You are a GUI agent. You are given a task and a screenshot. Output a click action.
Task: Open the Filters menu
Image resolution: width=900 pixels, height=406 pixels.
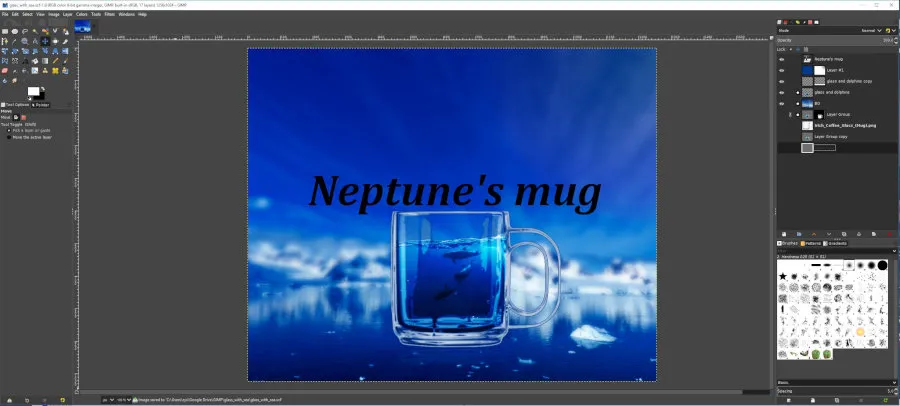pos(110,14)
